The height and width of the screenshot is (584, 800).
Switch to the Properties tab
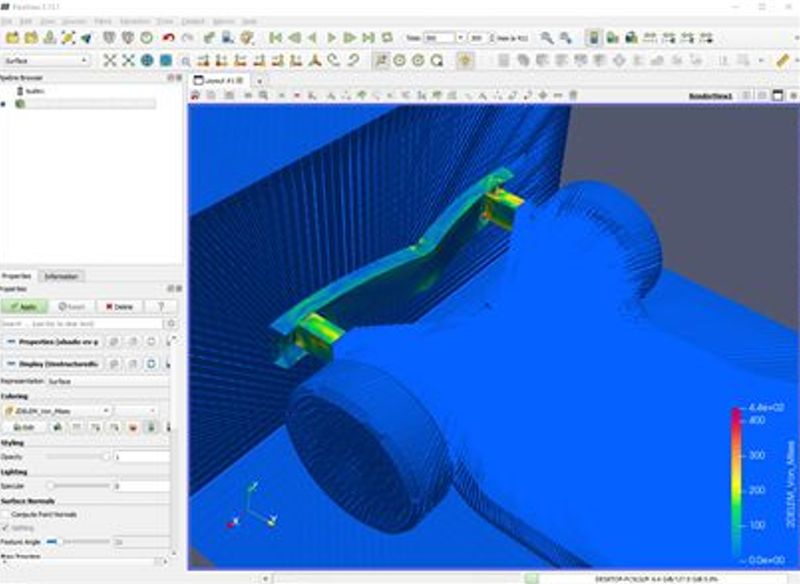tap(17, 276)
